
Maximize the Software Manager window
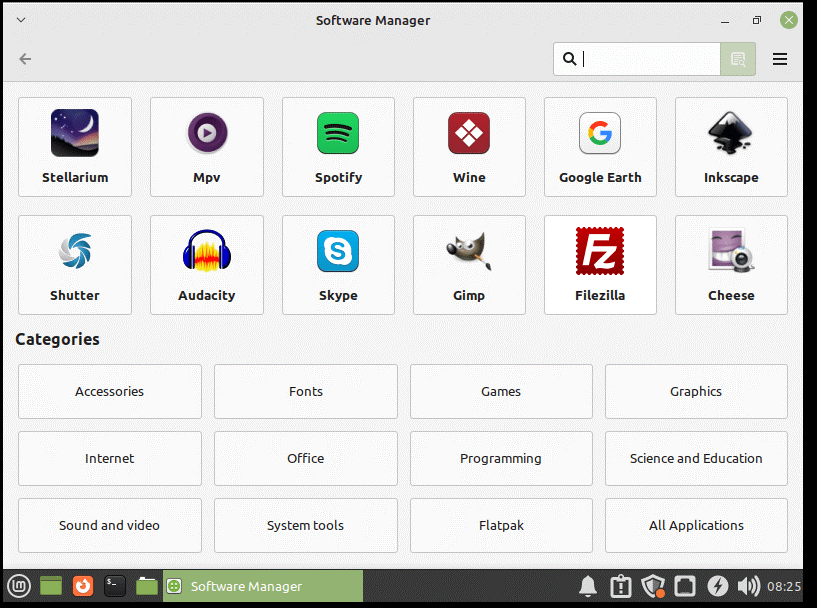click(757, 20)
